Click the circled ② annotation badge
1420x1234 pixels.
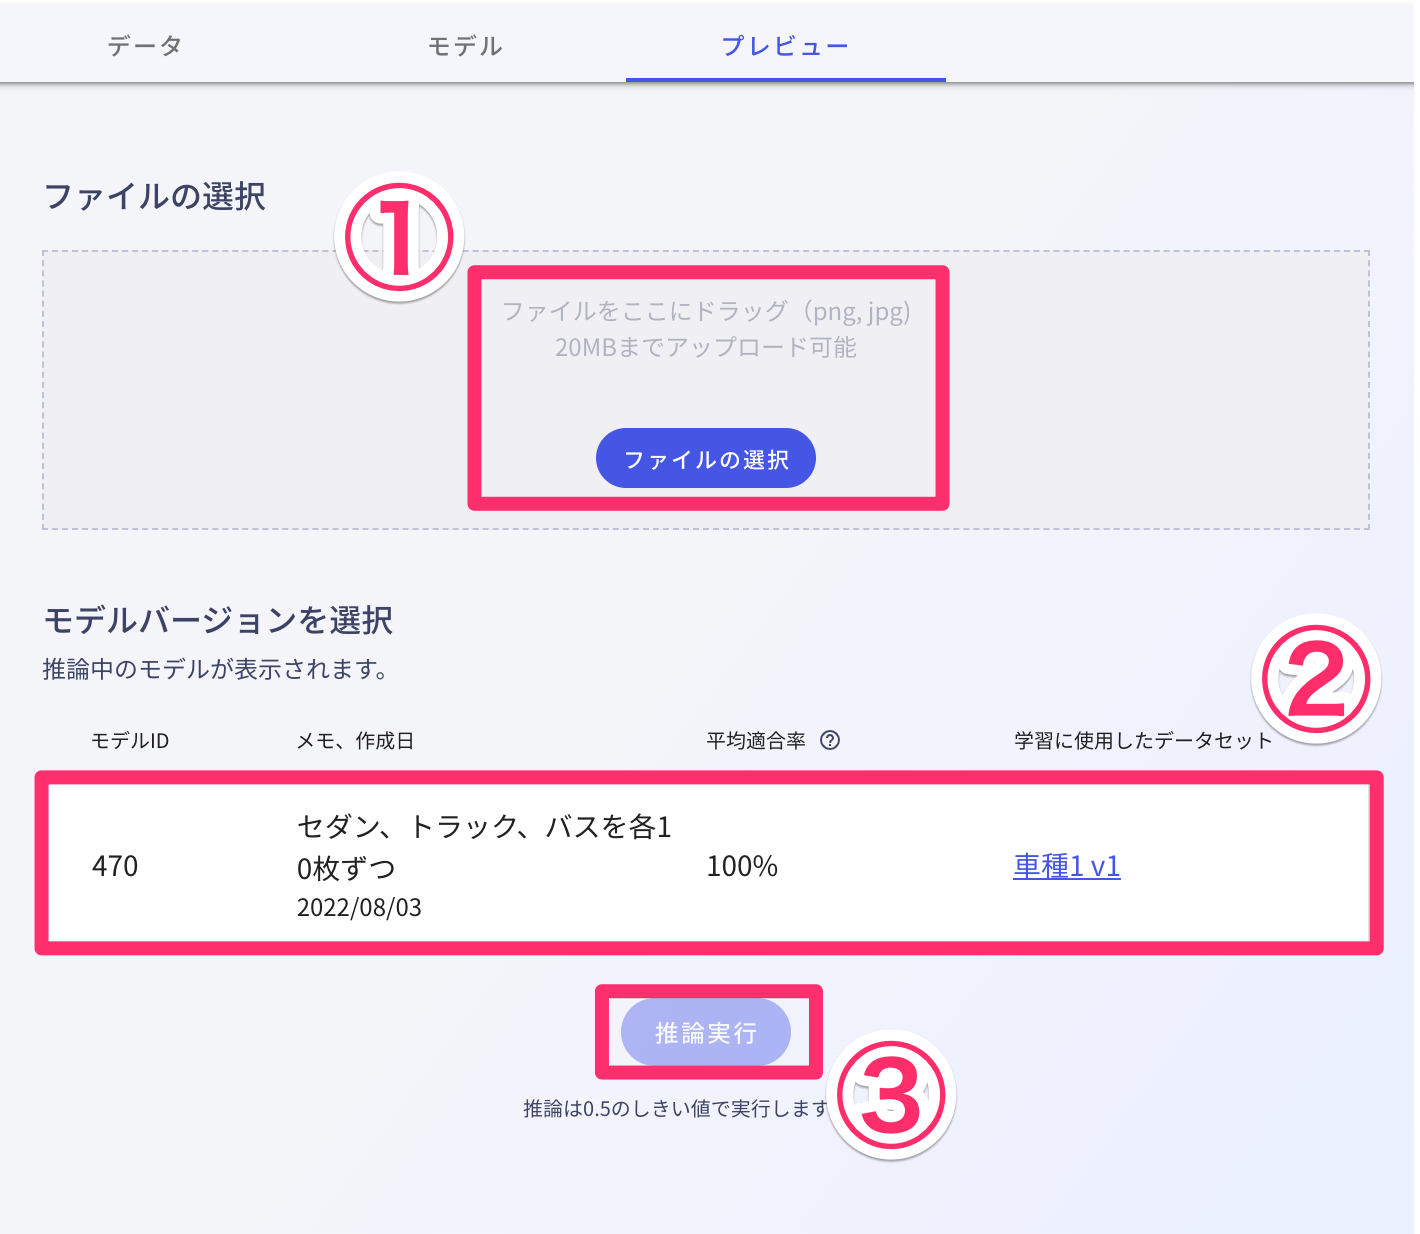(x=1317, y=678)
